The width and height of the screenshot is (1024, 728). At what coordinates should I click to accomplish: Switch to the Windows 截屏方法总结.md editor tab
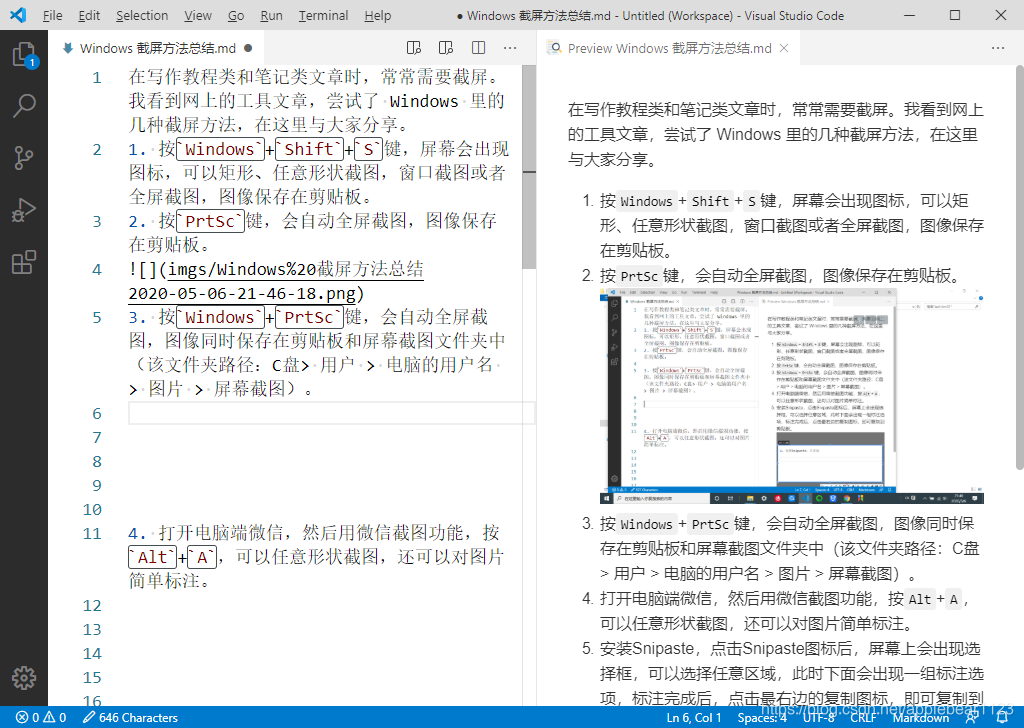click(x=157, y=48)
